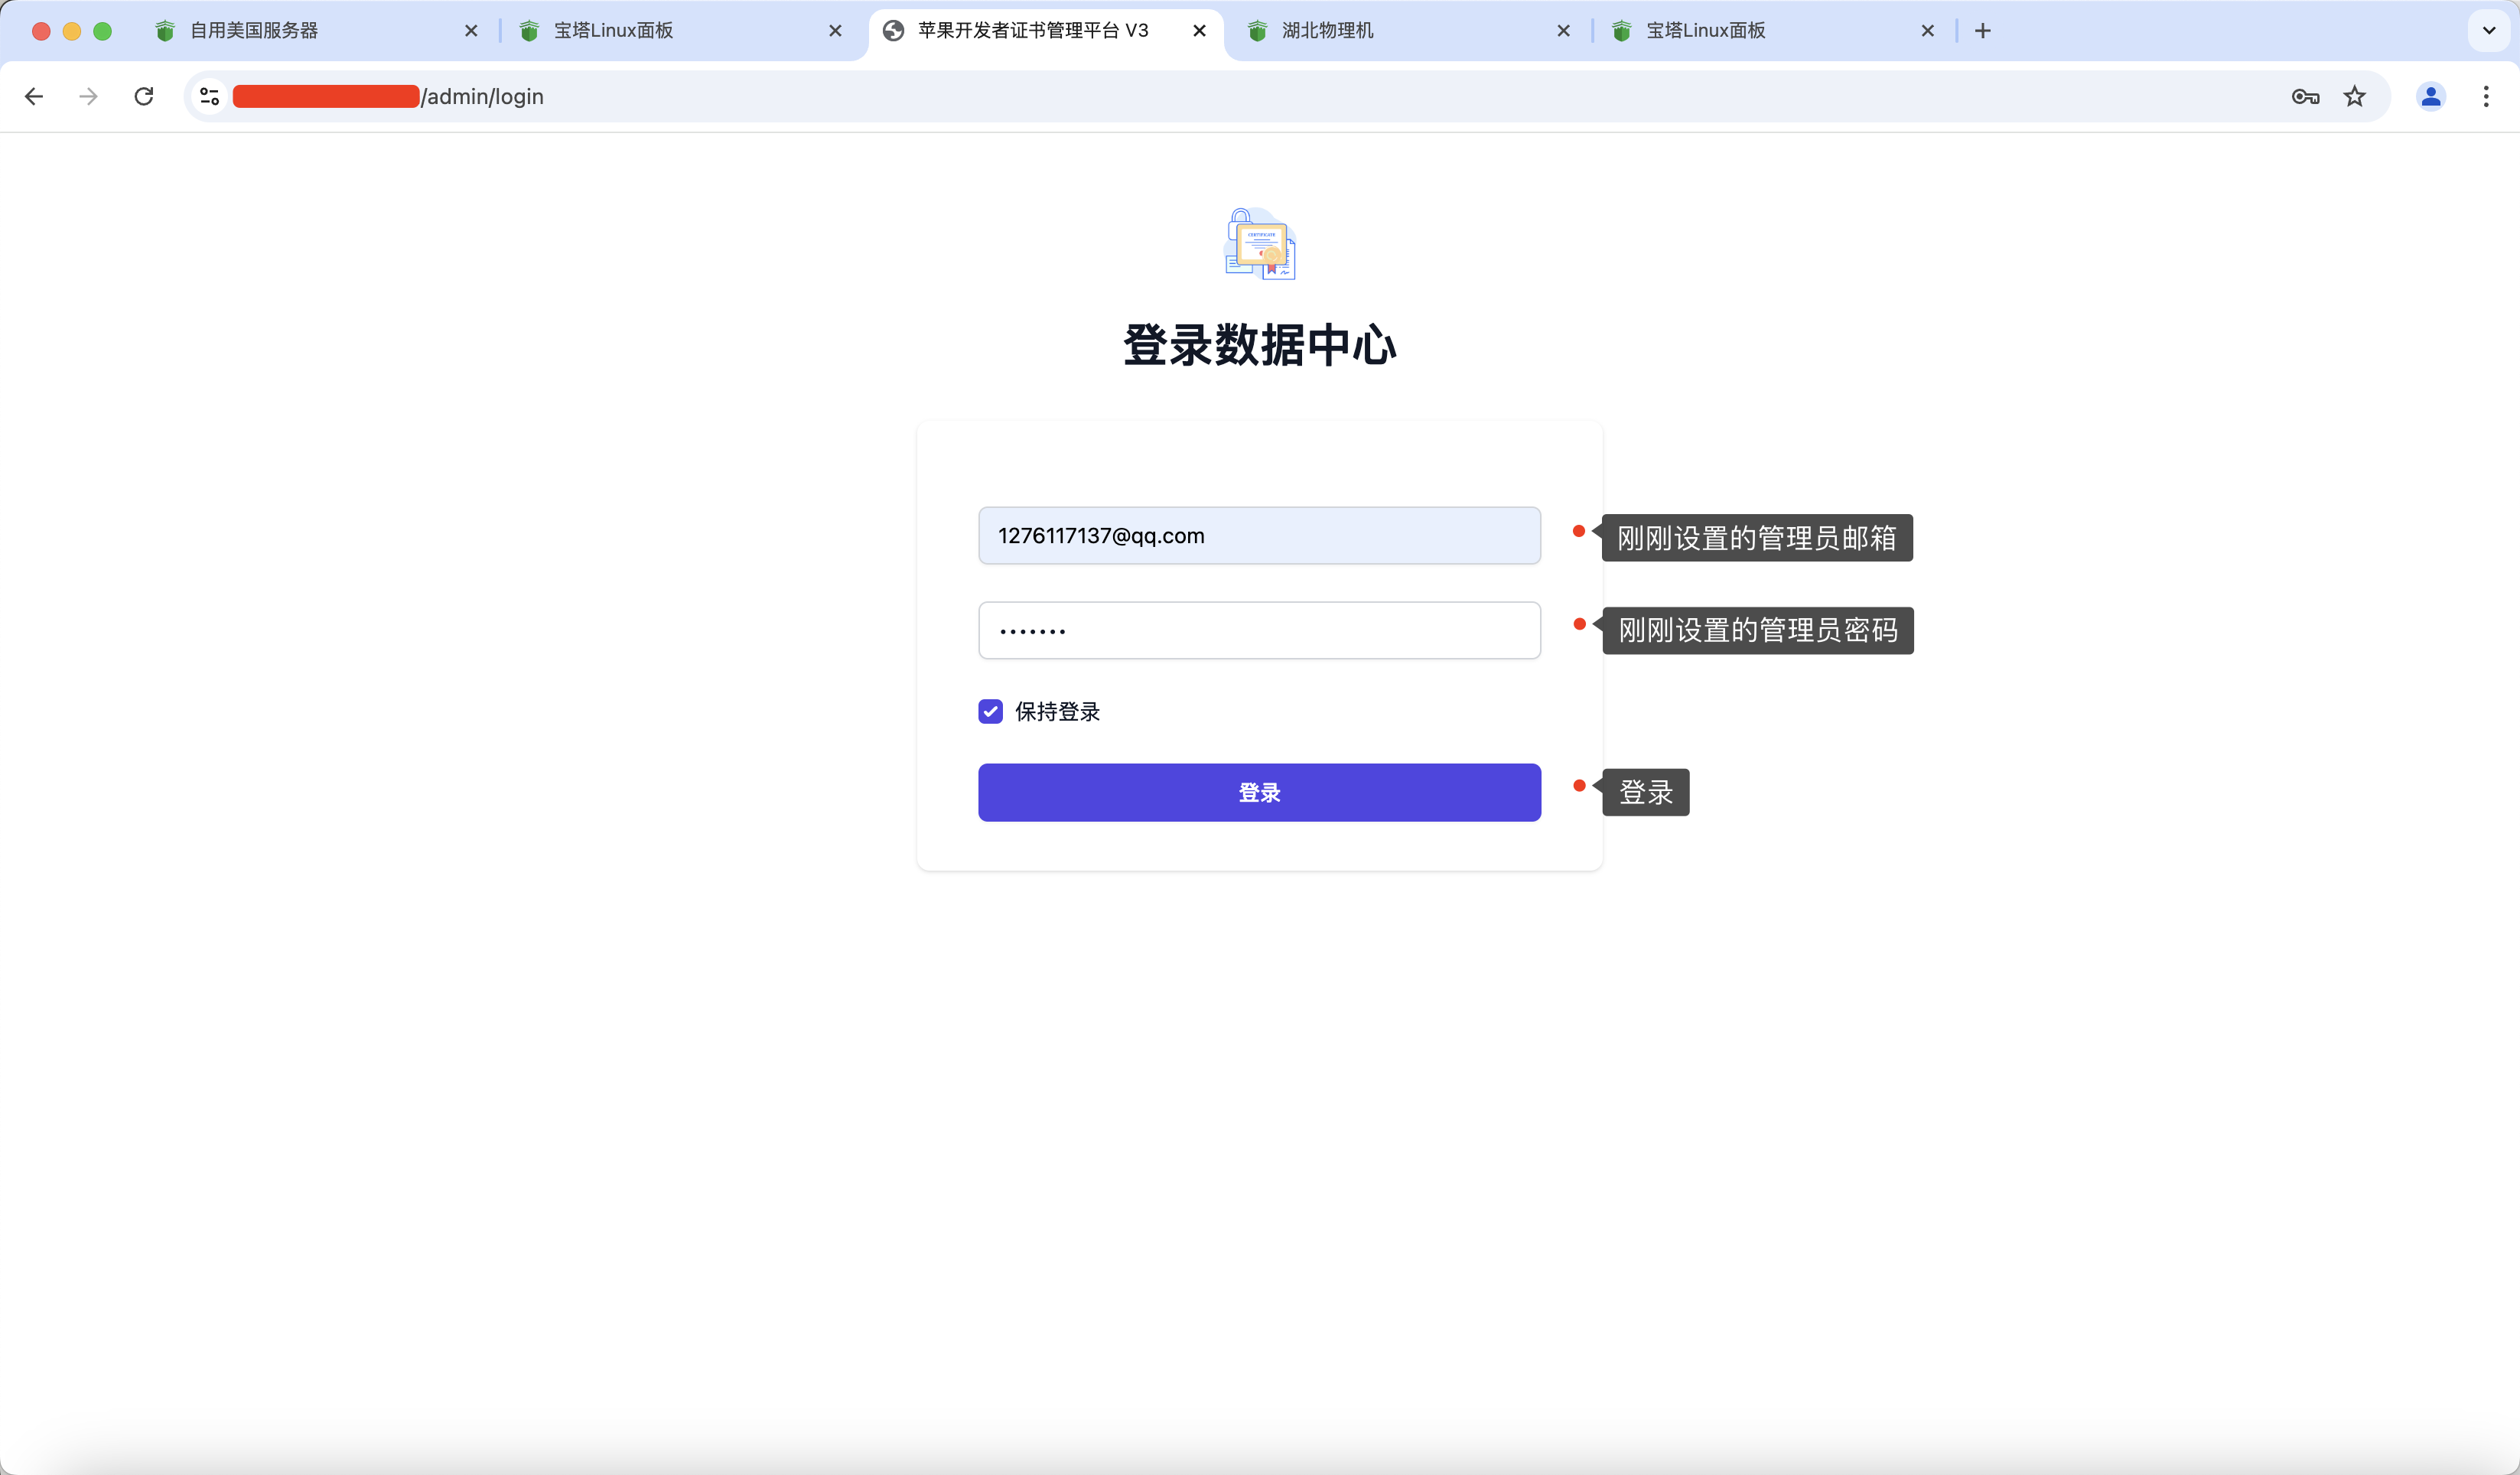This screenshot has height=1475, width=2520.
Task: Click the browser forward arrow
Action: point(89,96)
